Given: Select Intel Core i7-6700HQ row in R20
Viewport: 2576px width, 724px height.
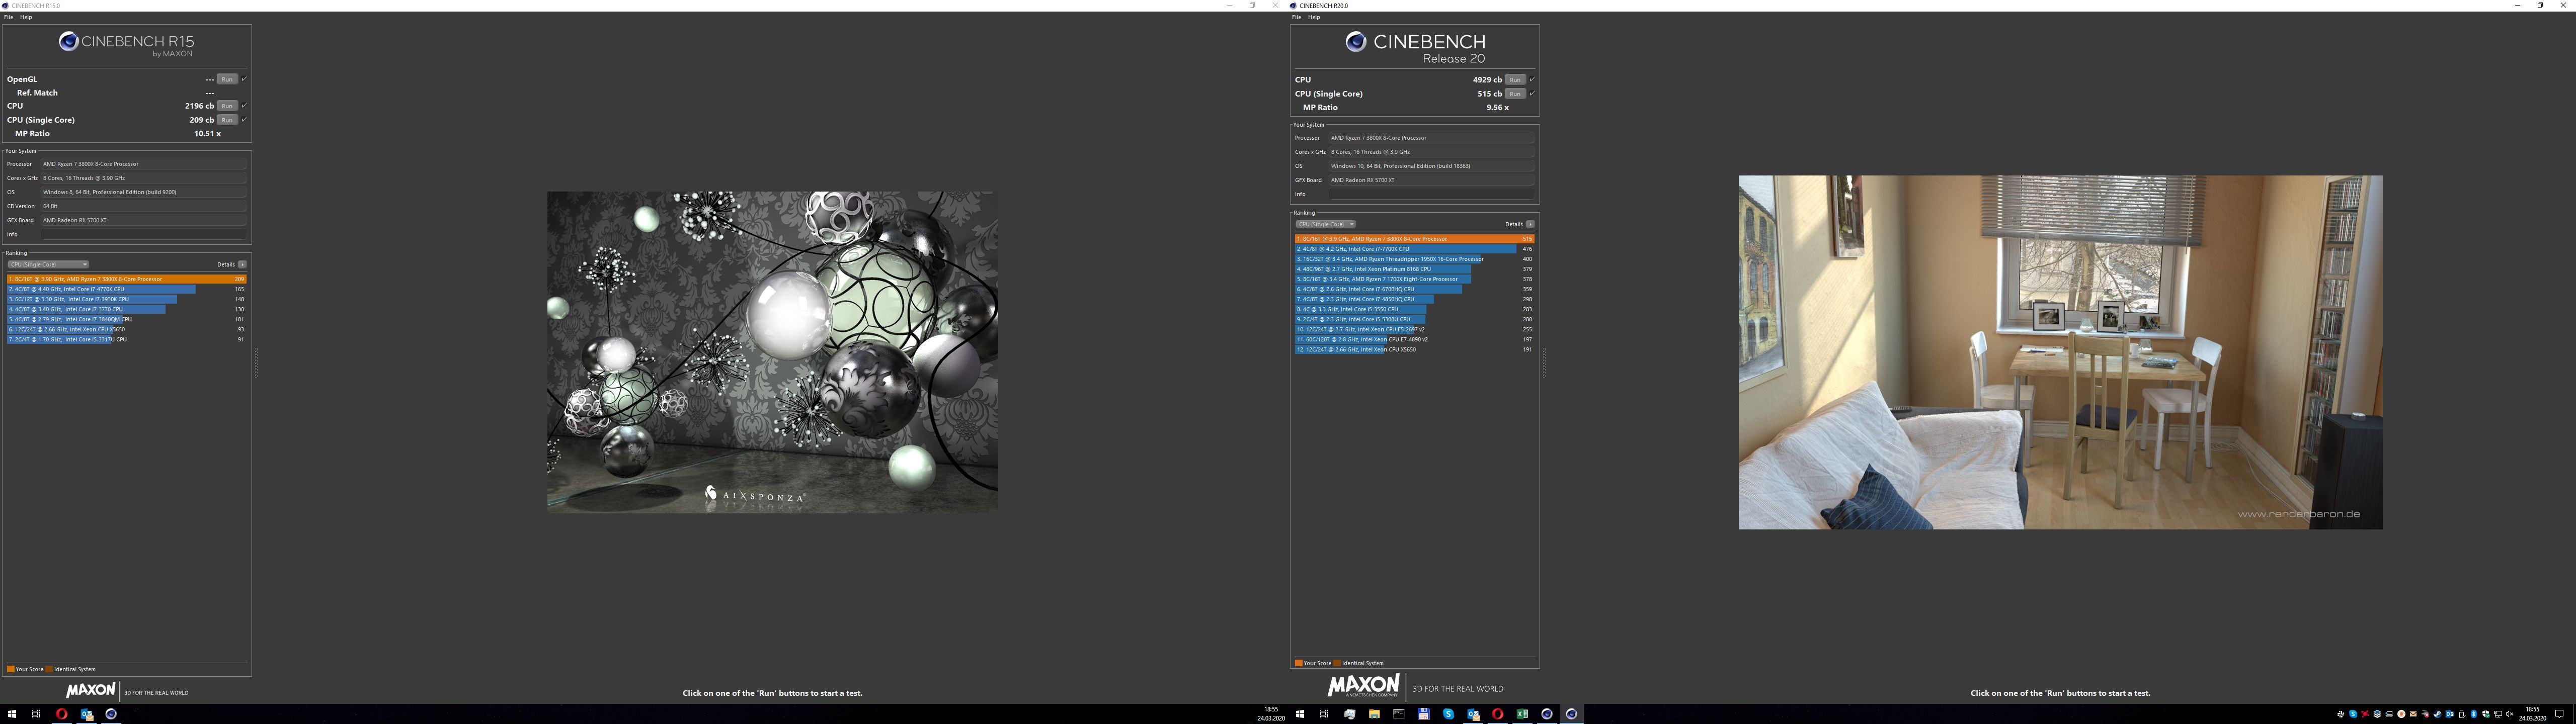Looking at the screenshot, I should [x=1414, y=289].
